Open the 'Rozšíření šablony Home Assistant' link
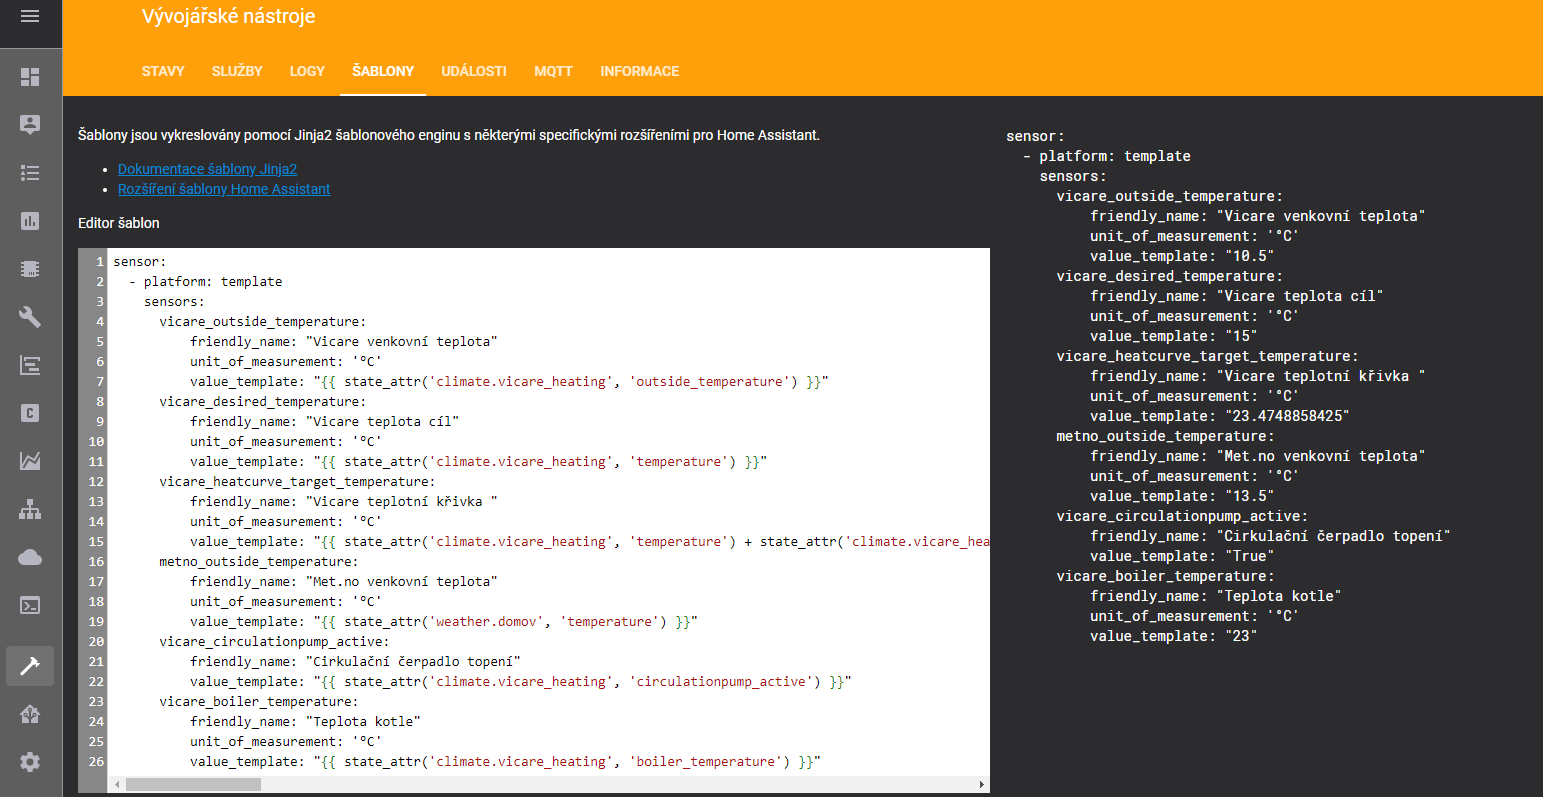 pos(224,189)
